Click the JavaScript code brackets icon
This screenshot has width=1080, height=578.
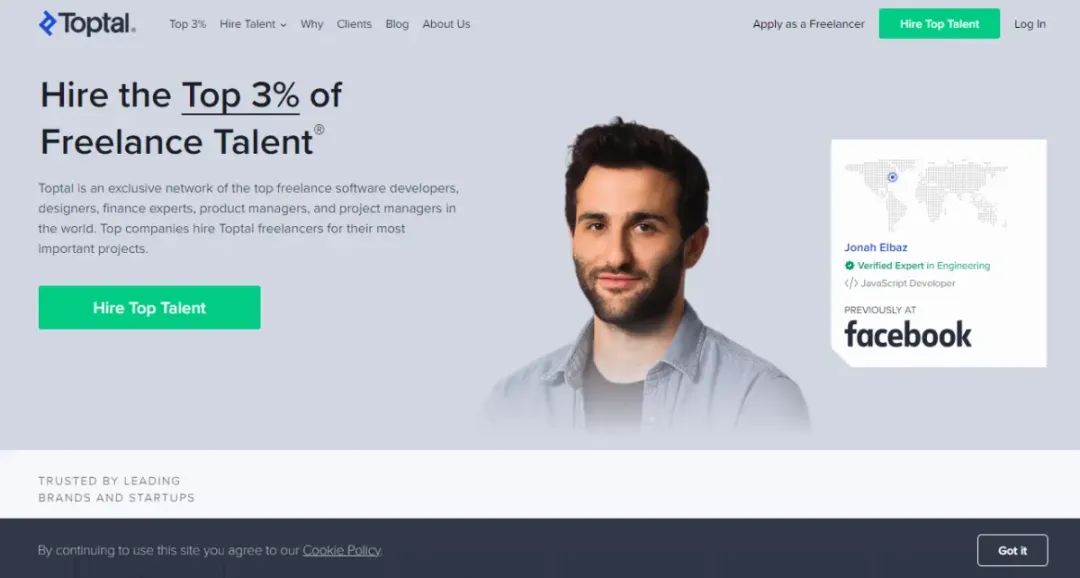(x=851, y=283)
